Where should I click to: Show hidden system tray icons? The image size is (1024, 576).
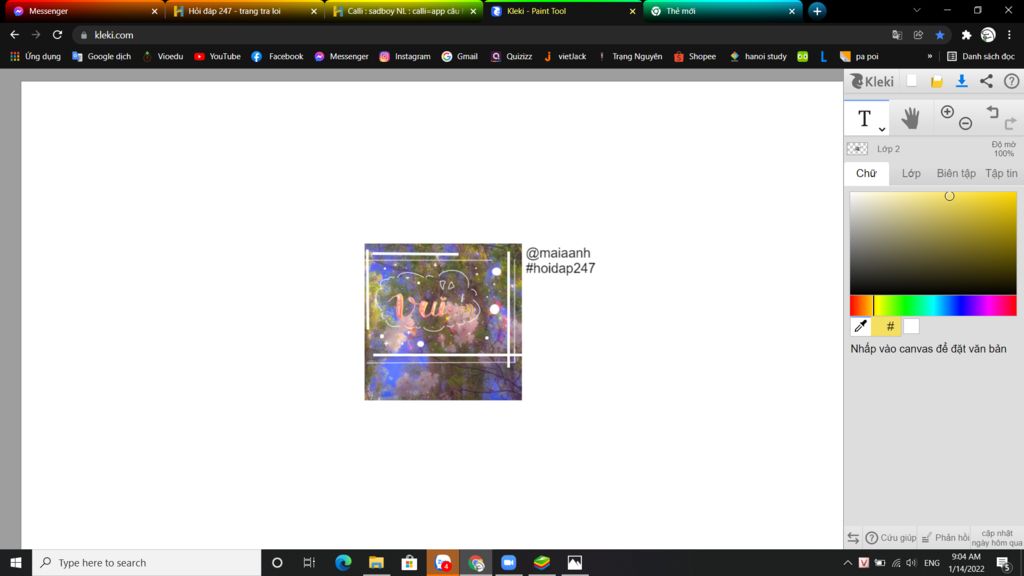[x=847, y=562]
